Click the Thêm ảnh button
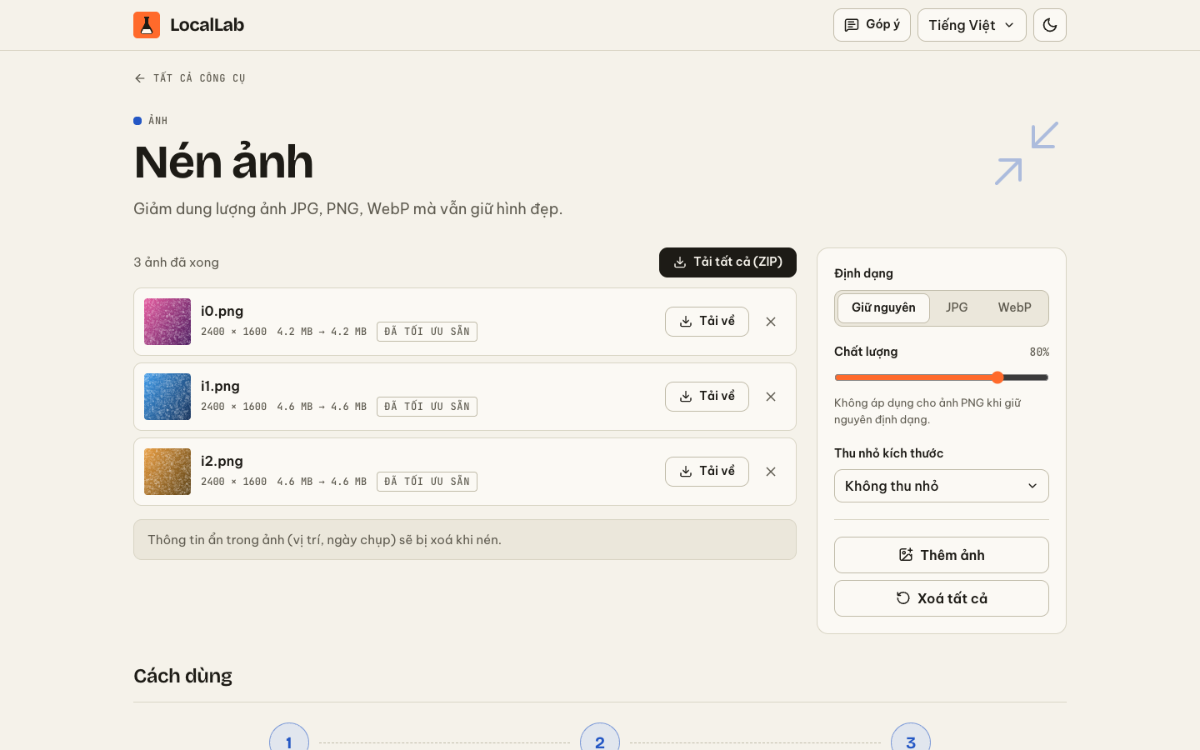This screenshot has width=1200, height=750. point(942,555)
